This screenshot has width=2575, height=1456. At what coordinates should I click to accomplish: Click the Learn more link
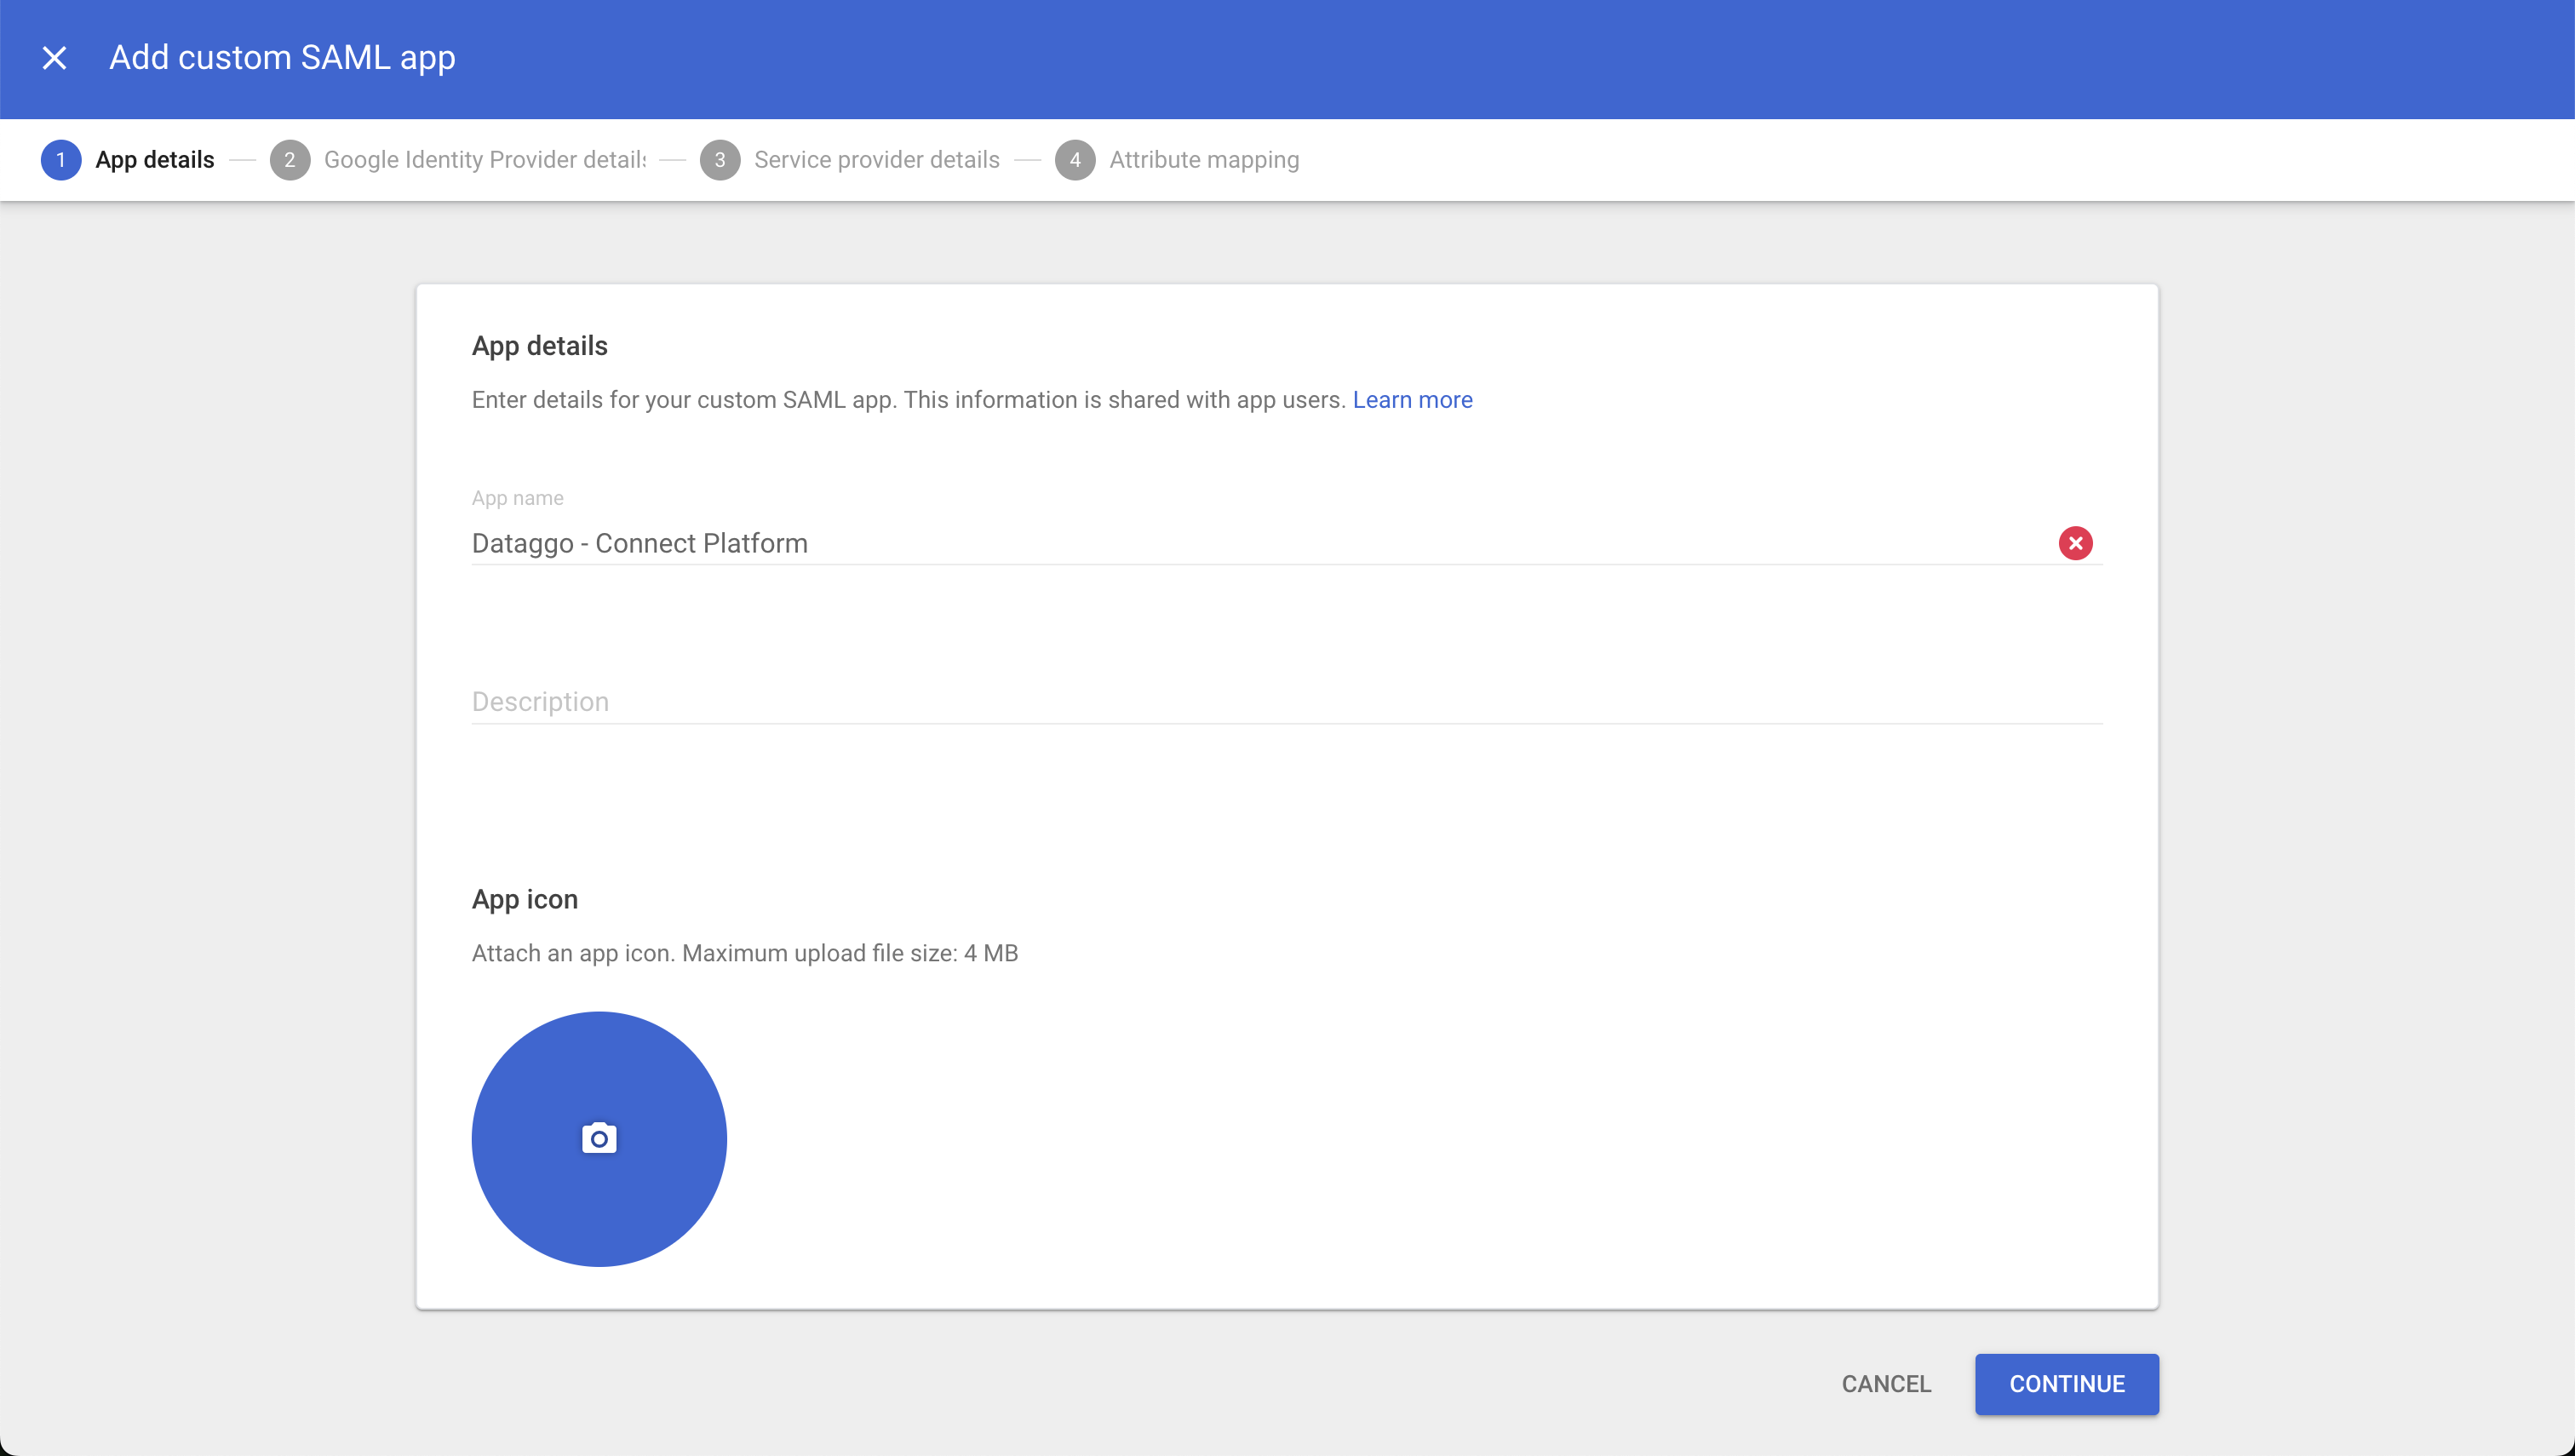coord(1412,399)
